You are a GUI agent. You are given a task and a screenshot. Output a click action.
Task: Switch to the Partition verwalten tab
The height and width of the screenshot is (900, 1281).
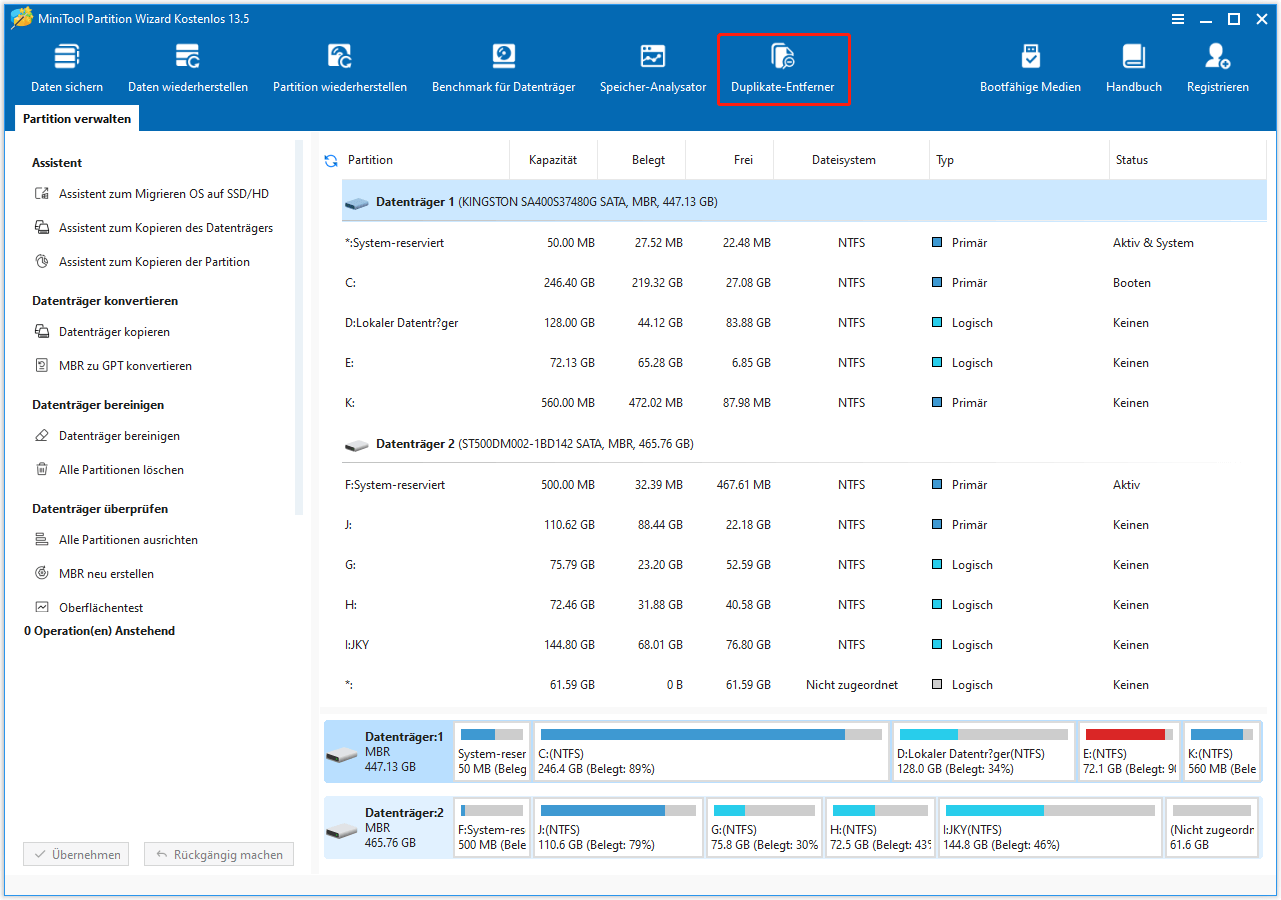tap(76, 118)
